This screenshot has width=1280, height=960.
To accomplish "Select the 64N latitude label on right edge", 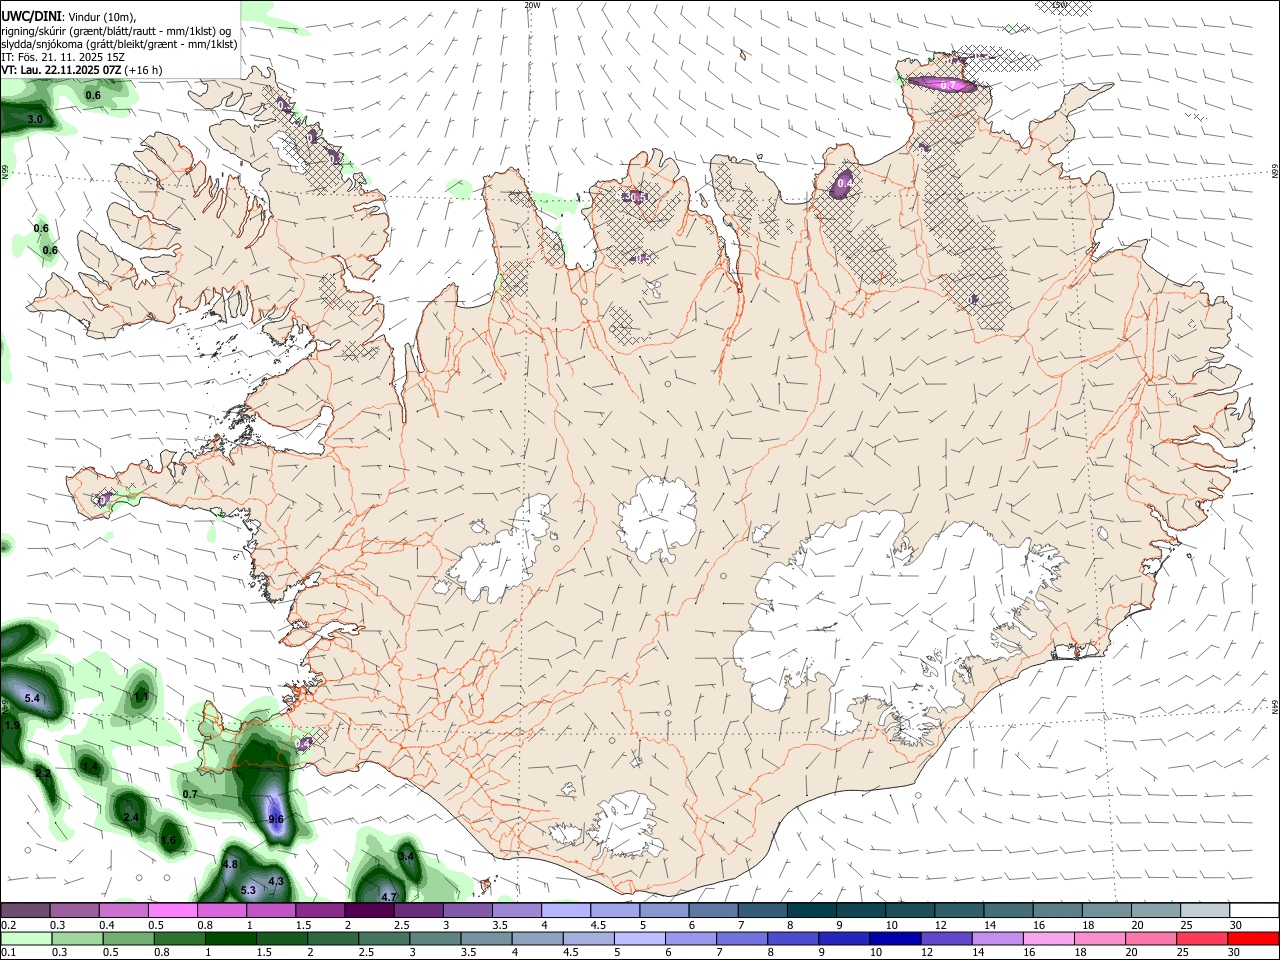I will (1275, 706).
